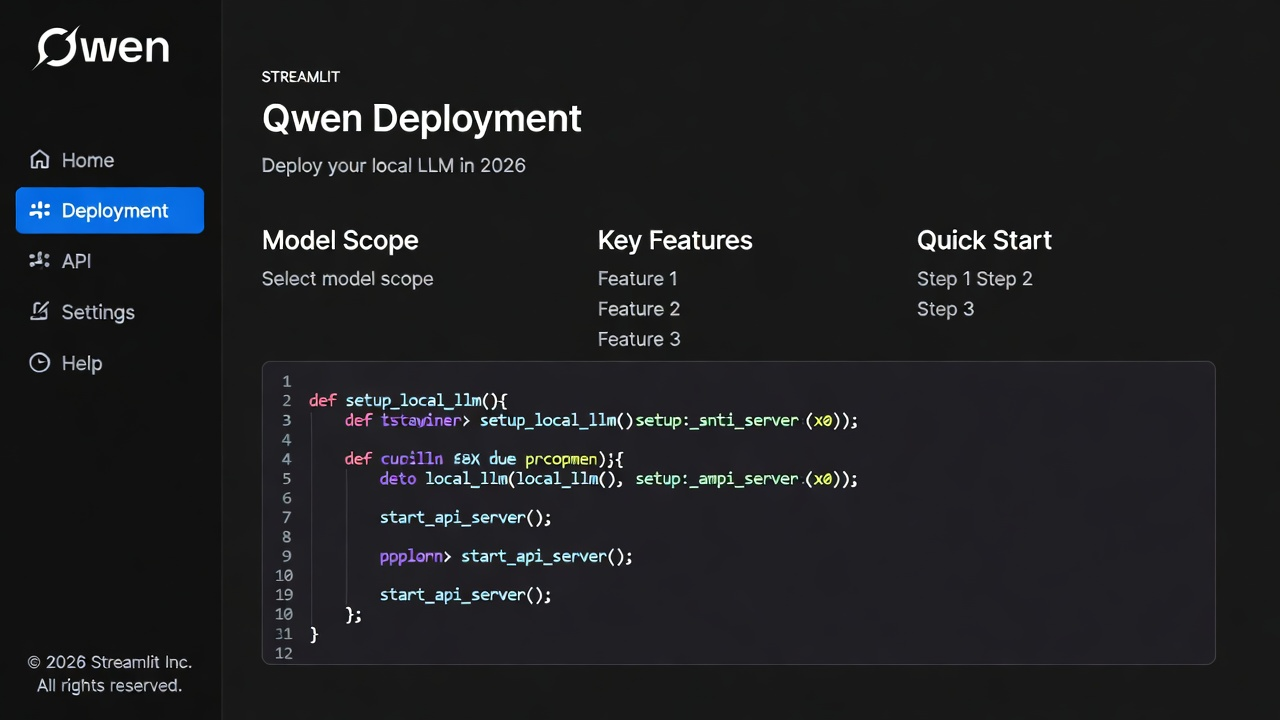
Task: Switch to the API section
Action: click(76, 261)
